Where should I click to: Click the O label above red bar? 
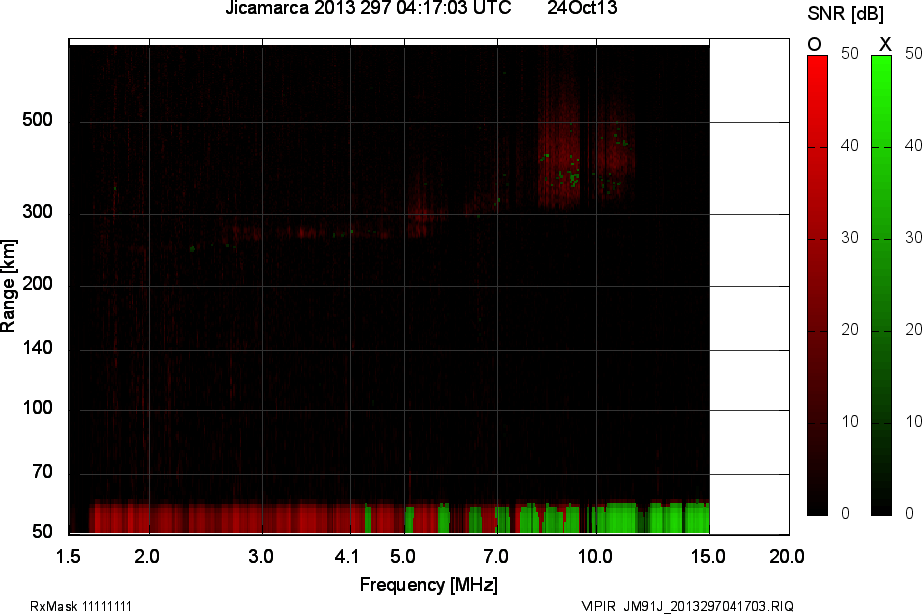814,44
